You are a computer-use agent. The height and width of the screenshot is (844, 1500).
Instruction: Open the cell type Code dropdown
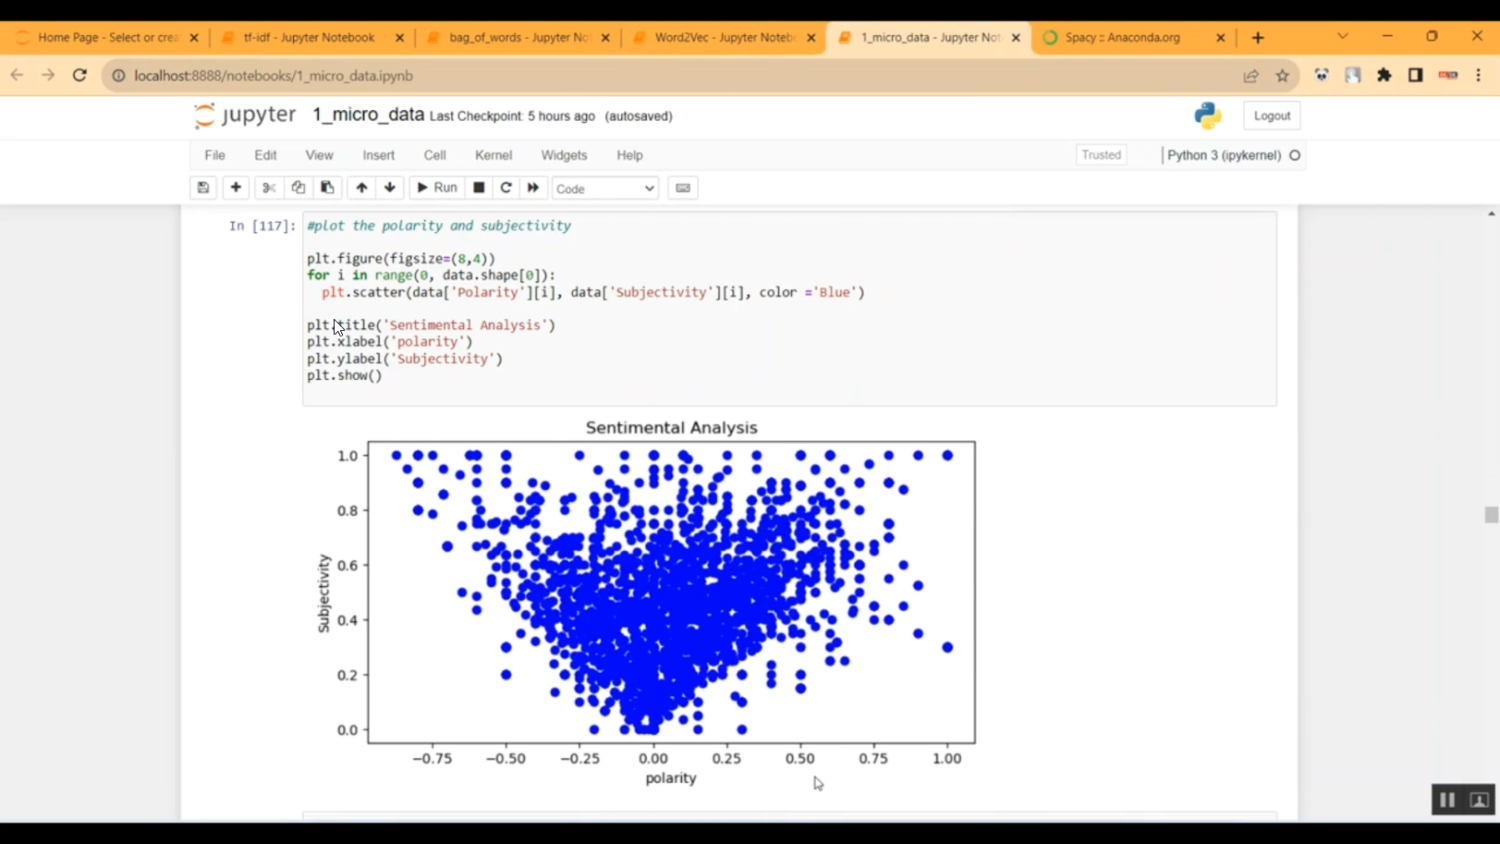pos(605,189)
